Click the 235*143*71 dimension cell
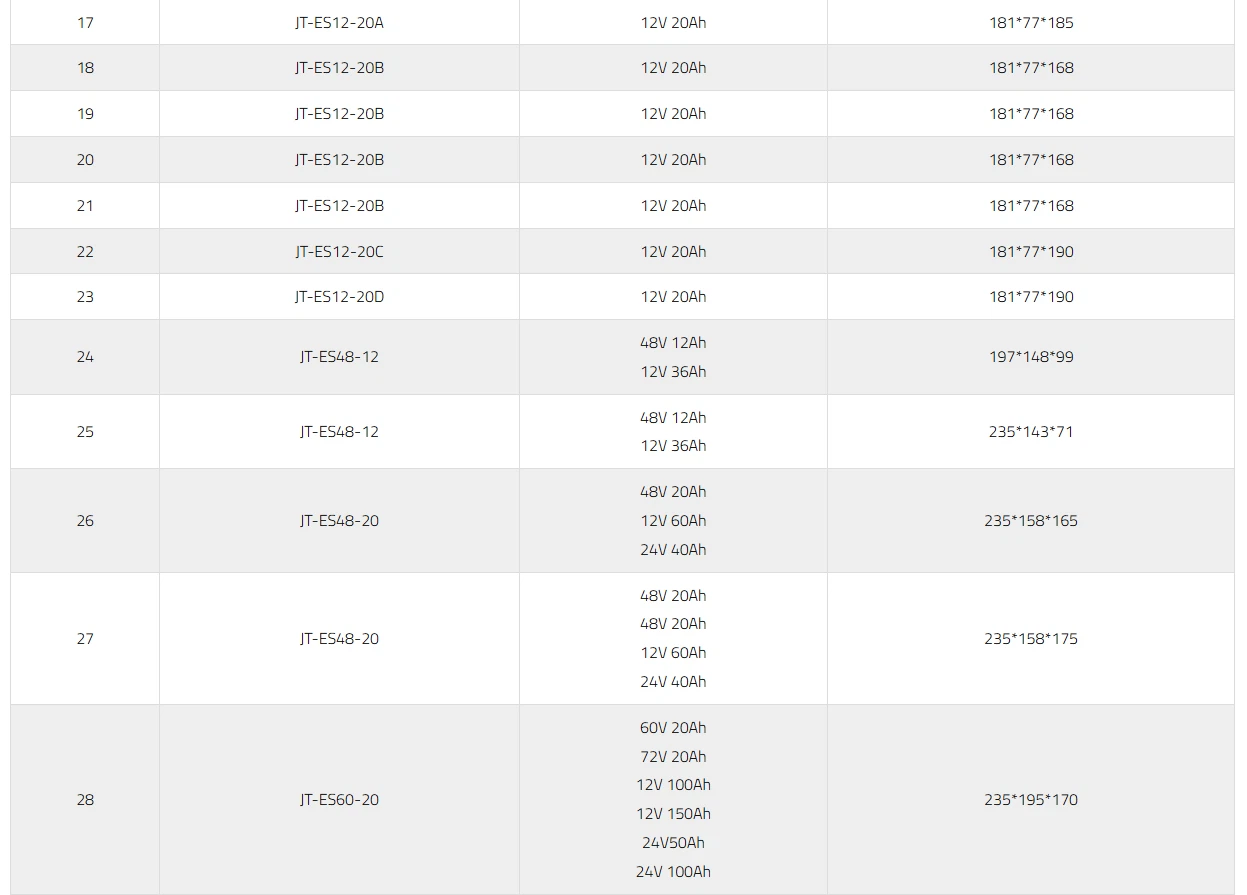This screenshot has height=895, width=1247. pos(1031,432)
